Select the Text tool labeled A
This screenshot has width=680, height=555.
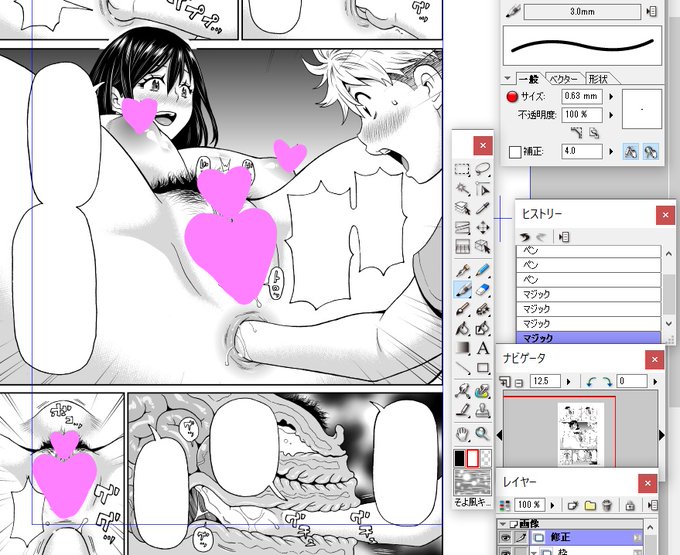(x=482, y=348)
